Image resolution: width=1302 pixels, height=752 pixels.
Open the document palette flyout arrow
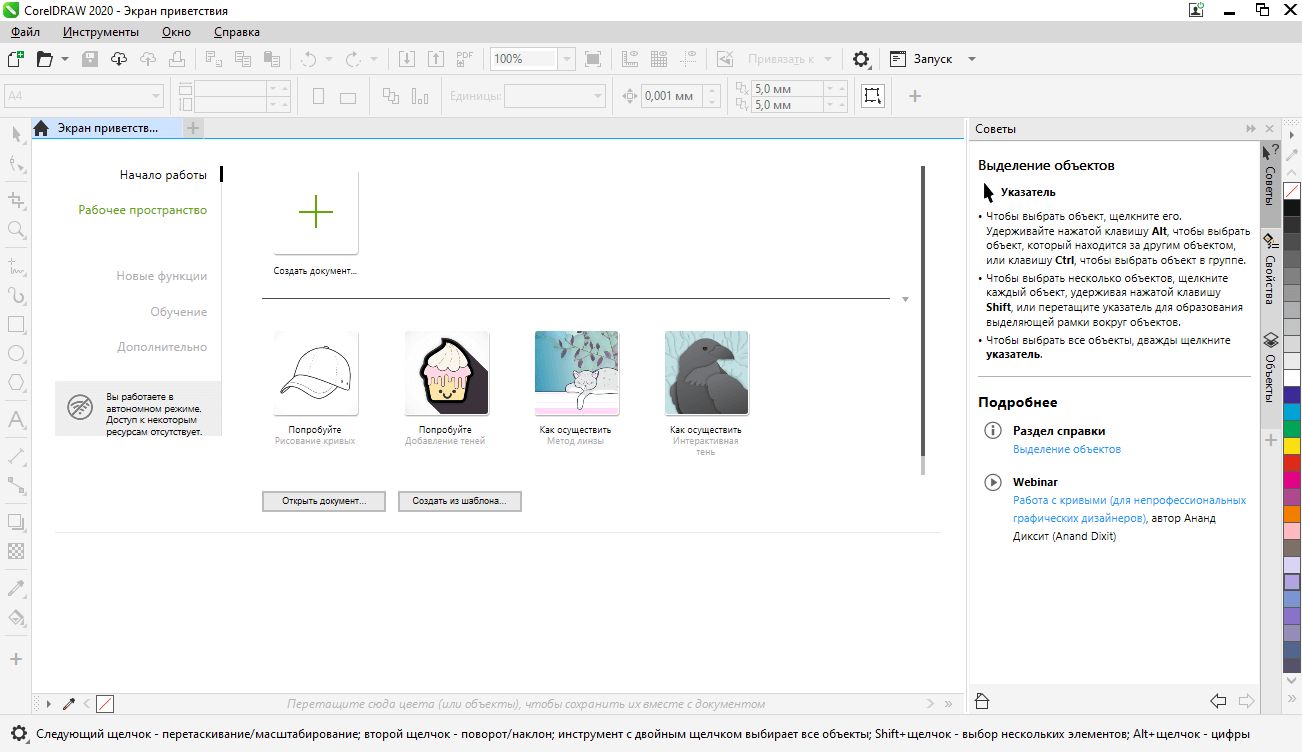[x=48, y=704]
